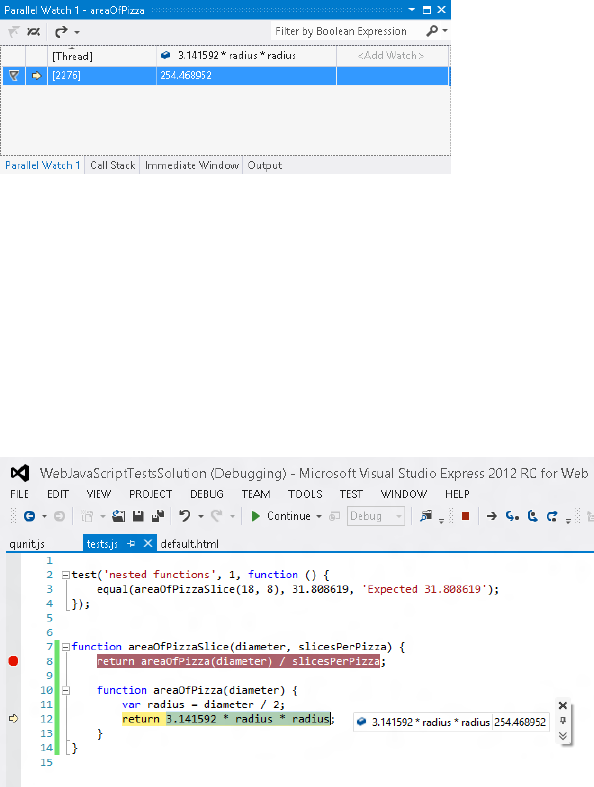Click the Open File toolbar icon
The width and height of the screenshot is (594, 787).
tap(119, 516)
